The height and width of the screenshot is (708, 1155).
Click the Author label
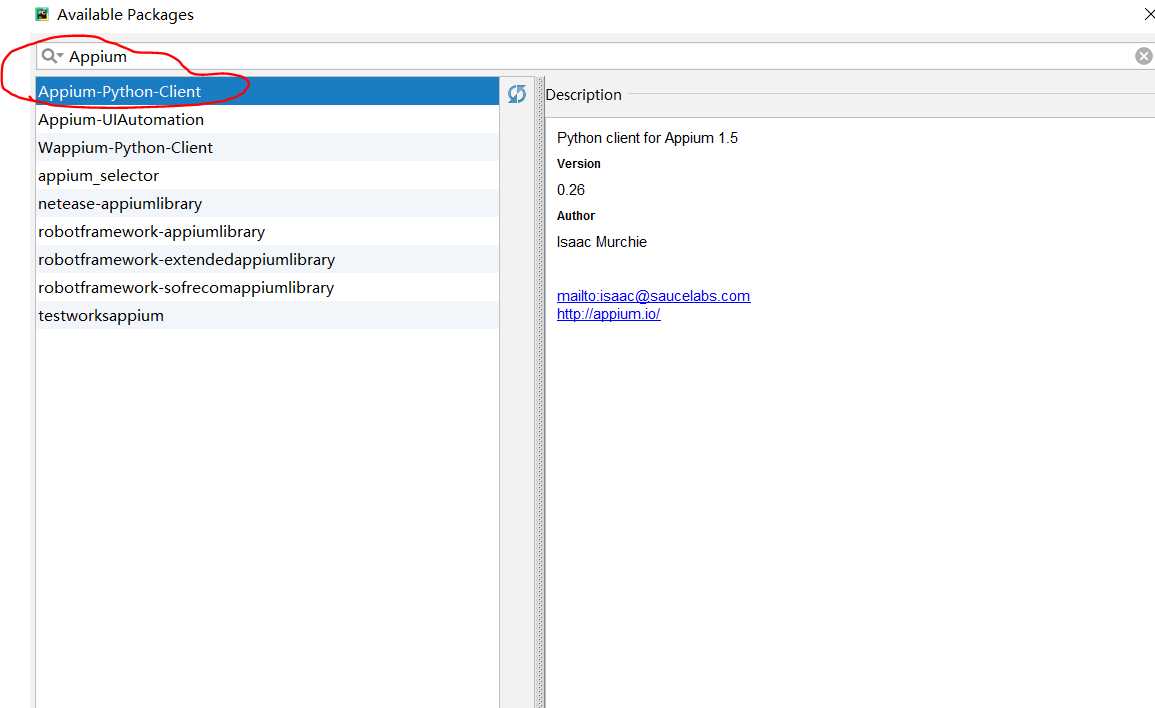(x=576, y=216)
